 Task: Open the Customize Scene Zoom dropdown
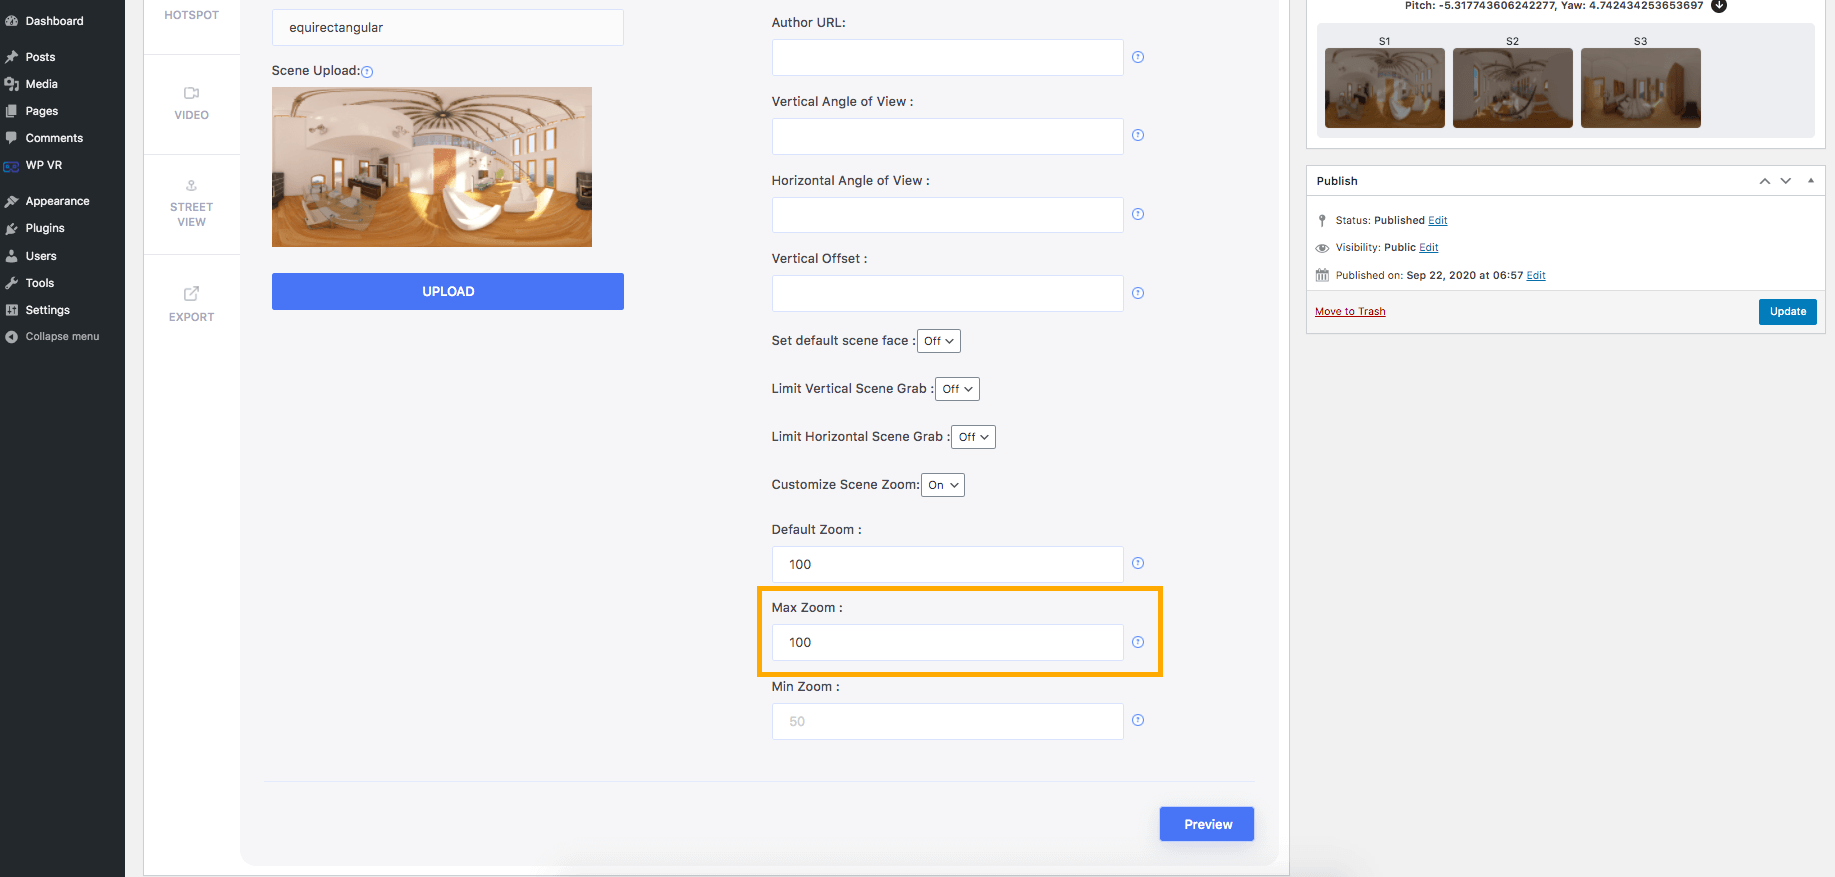pos(943,485)
